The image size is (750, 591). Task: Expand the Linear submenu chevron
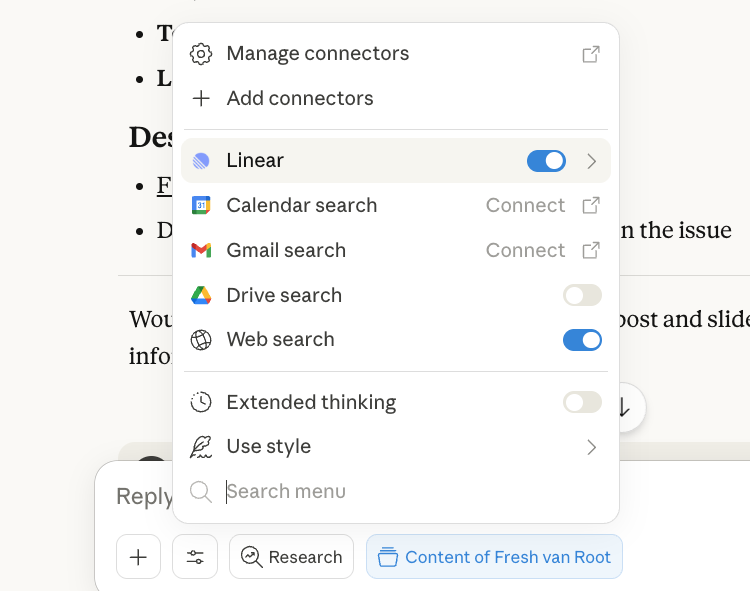click(591, 161)
